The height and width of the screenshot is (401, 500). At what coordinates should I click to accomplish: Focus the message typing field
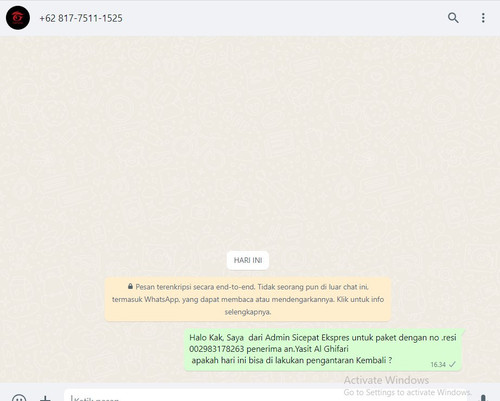tap(267, 396)
